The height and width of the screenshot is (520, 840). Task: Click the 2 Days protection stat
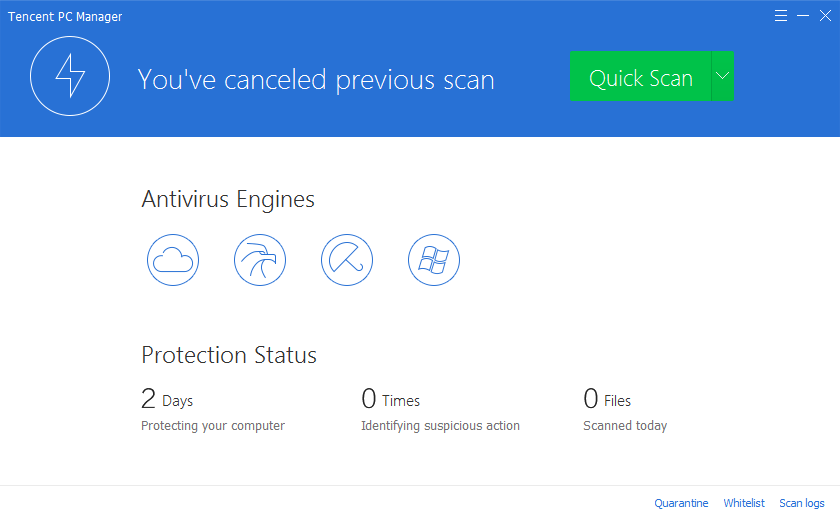pyautogui.click(x=167, y=400)
